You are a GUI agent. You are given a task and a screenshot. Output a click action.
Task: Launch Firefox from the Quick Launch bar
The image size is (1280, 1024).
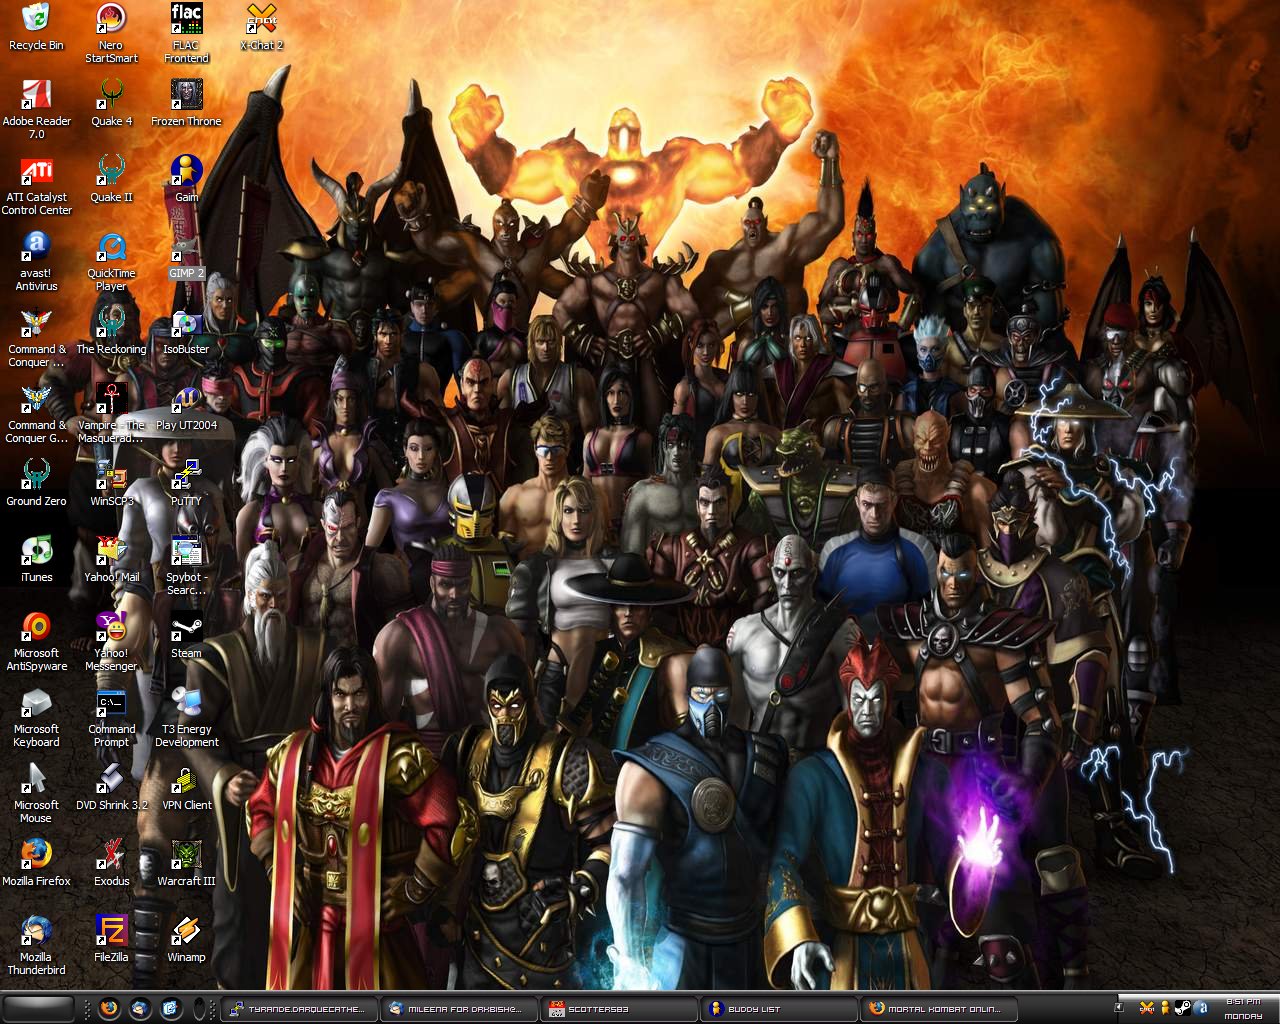pos(109,1008)
